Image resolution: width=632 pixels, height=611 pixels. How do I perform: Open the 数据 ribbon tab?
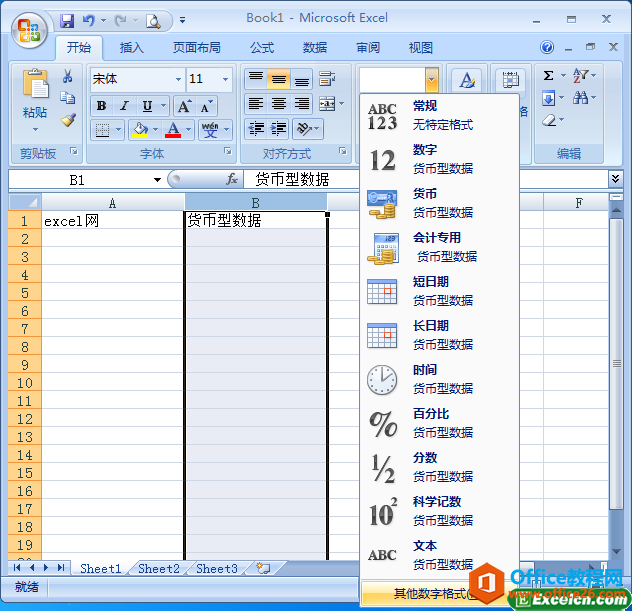[315, 48]
